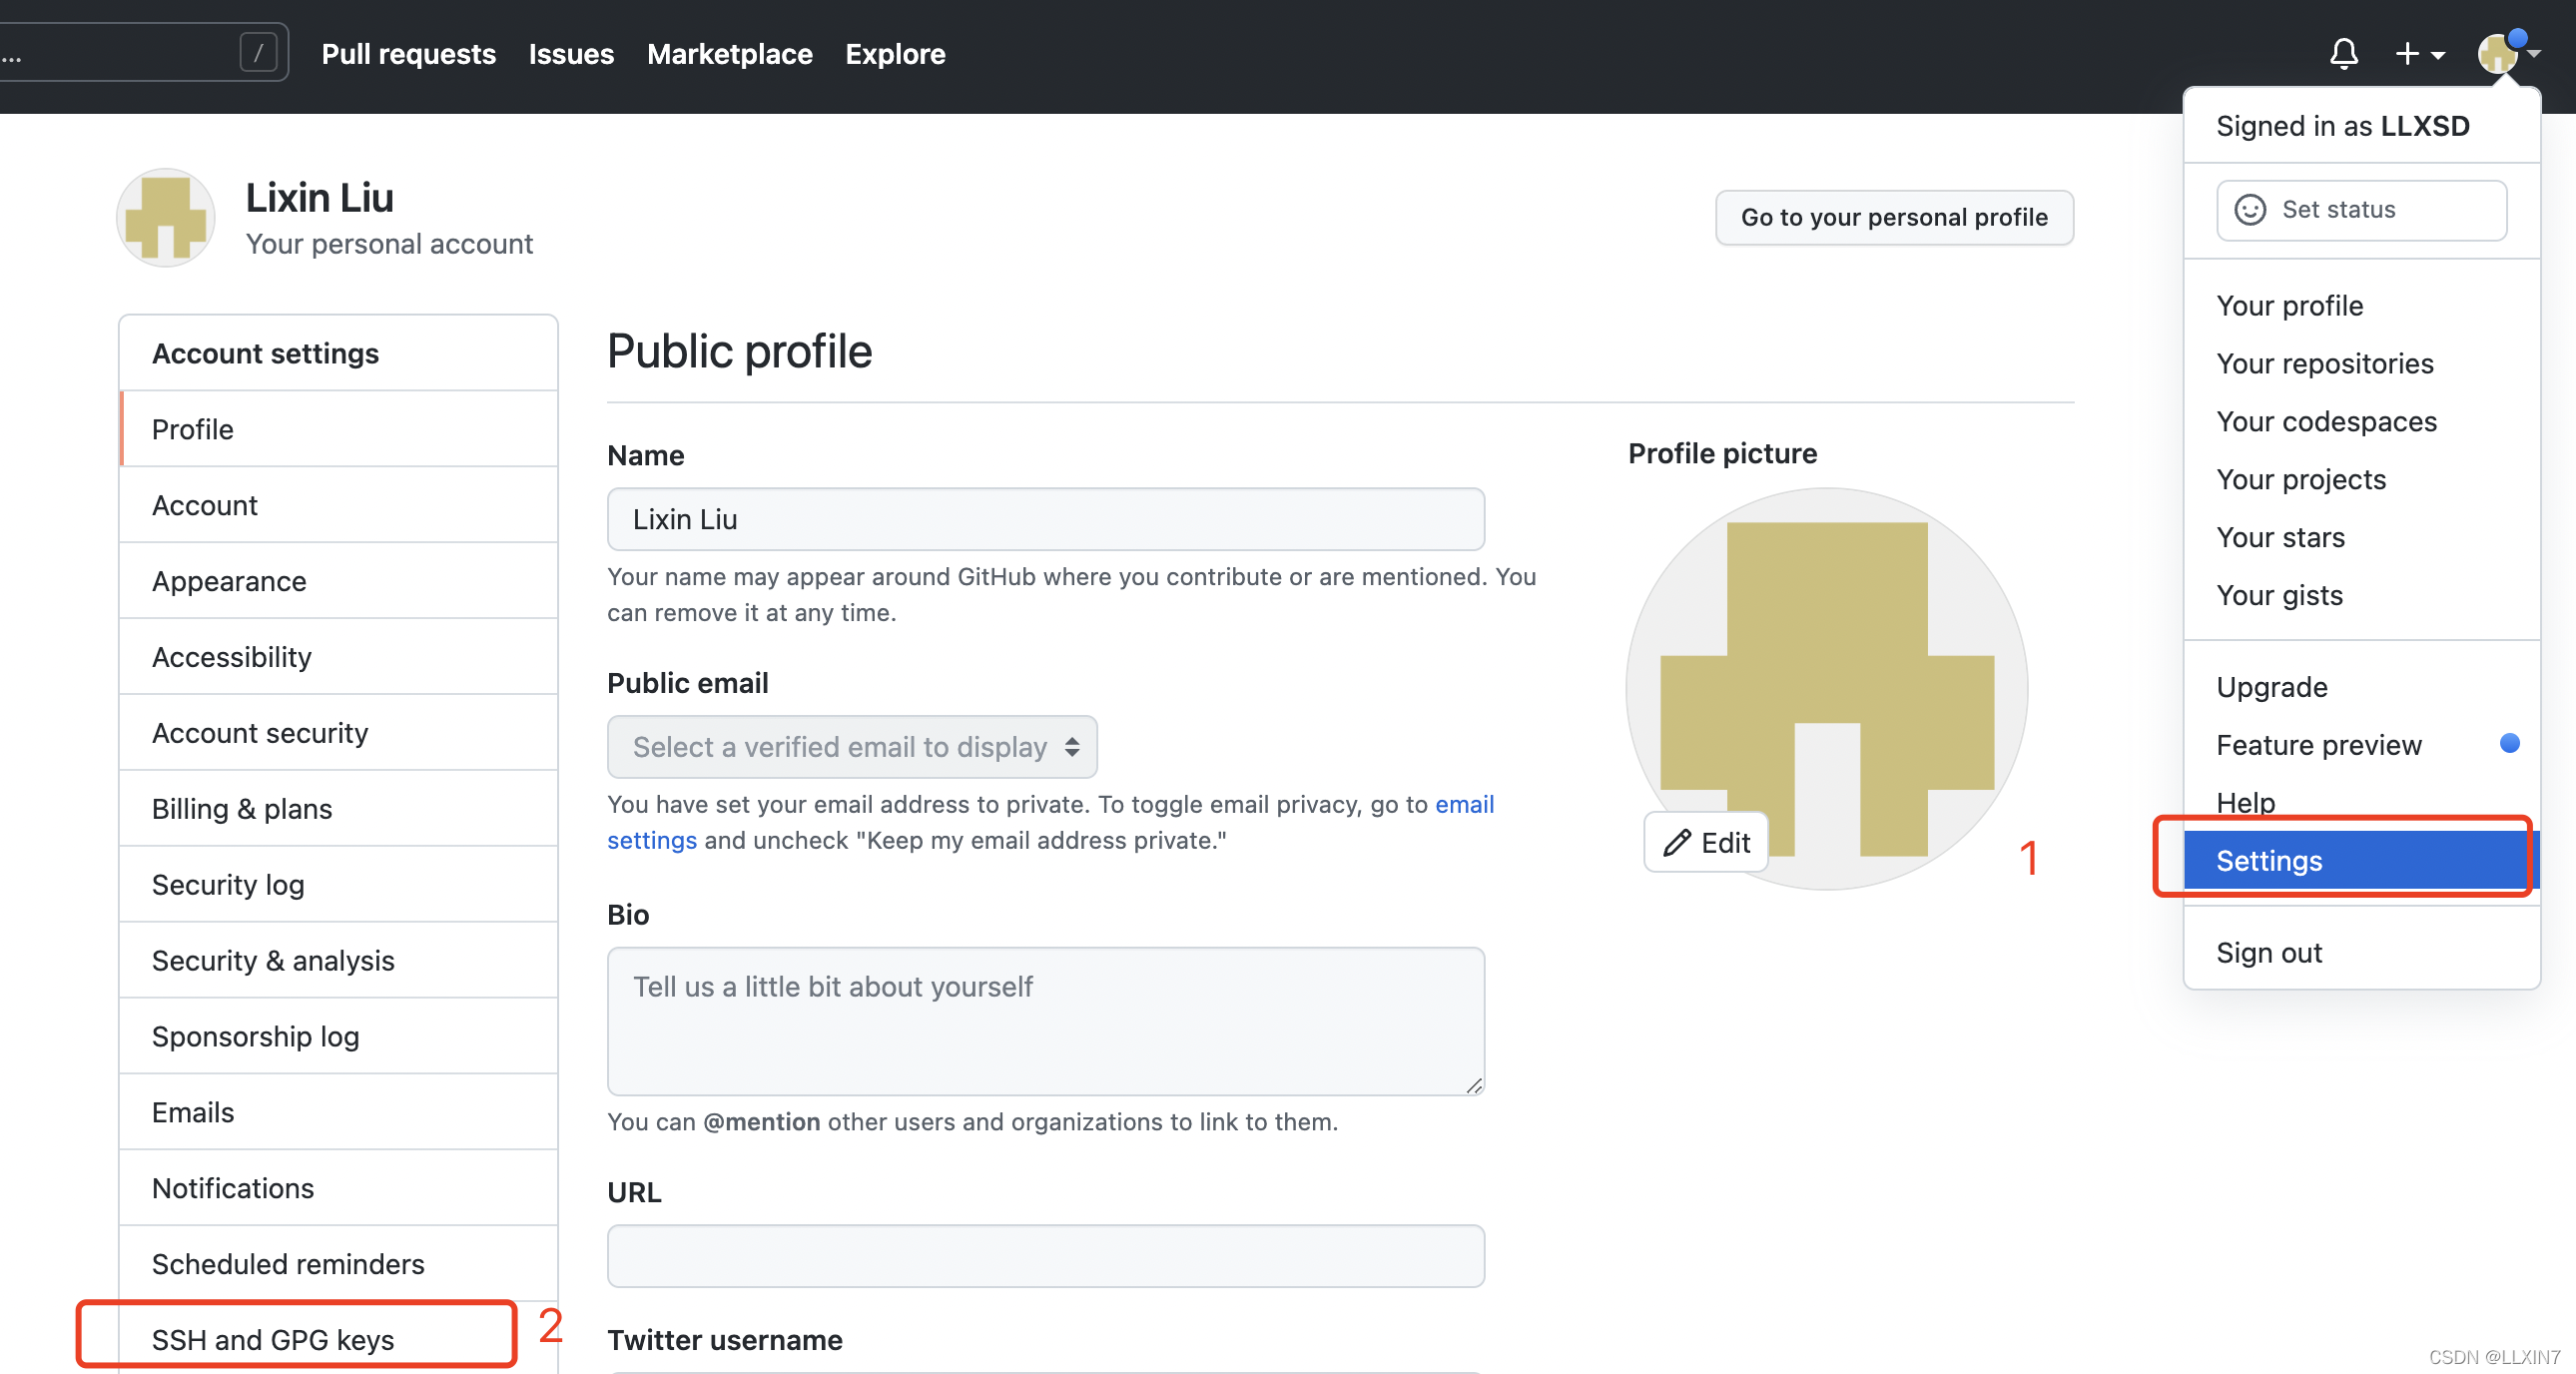Click the smiley icon in Set status
2576x1374 pixels.
point(2249,210)
